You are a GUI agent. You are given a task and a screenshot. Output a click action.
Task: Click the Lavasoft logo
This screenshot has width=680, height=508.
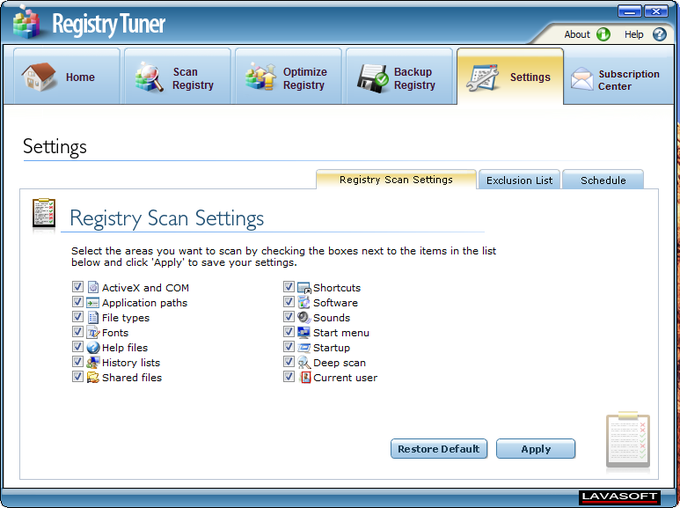[619, 497]
